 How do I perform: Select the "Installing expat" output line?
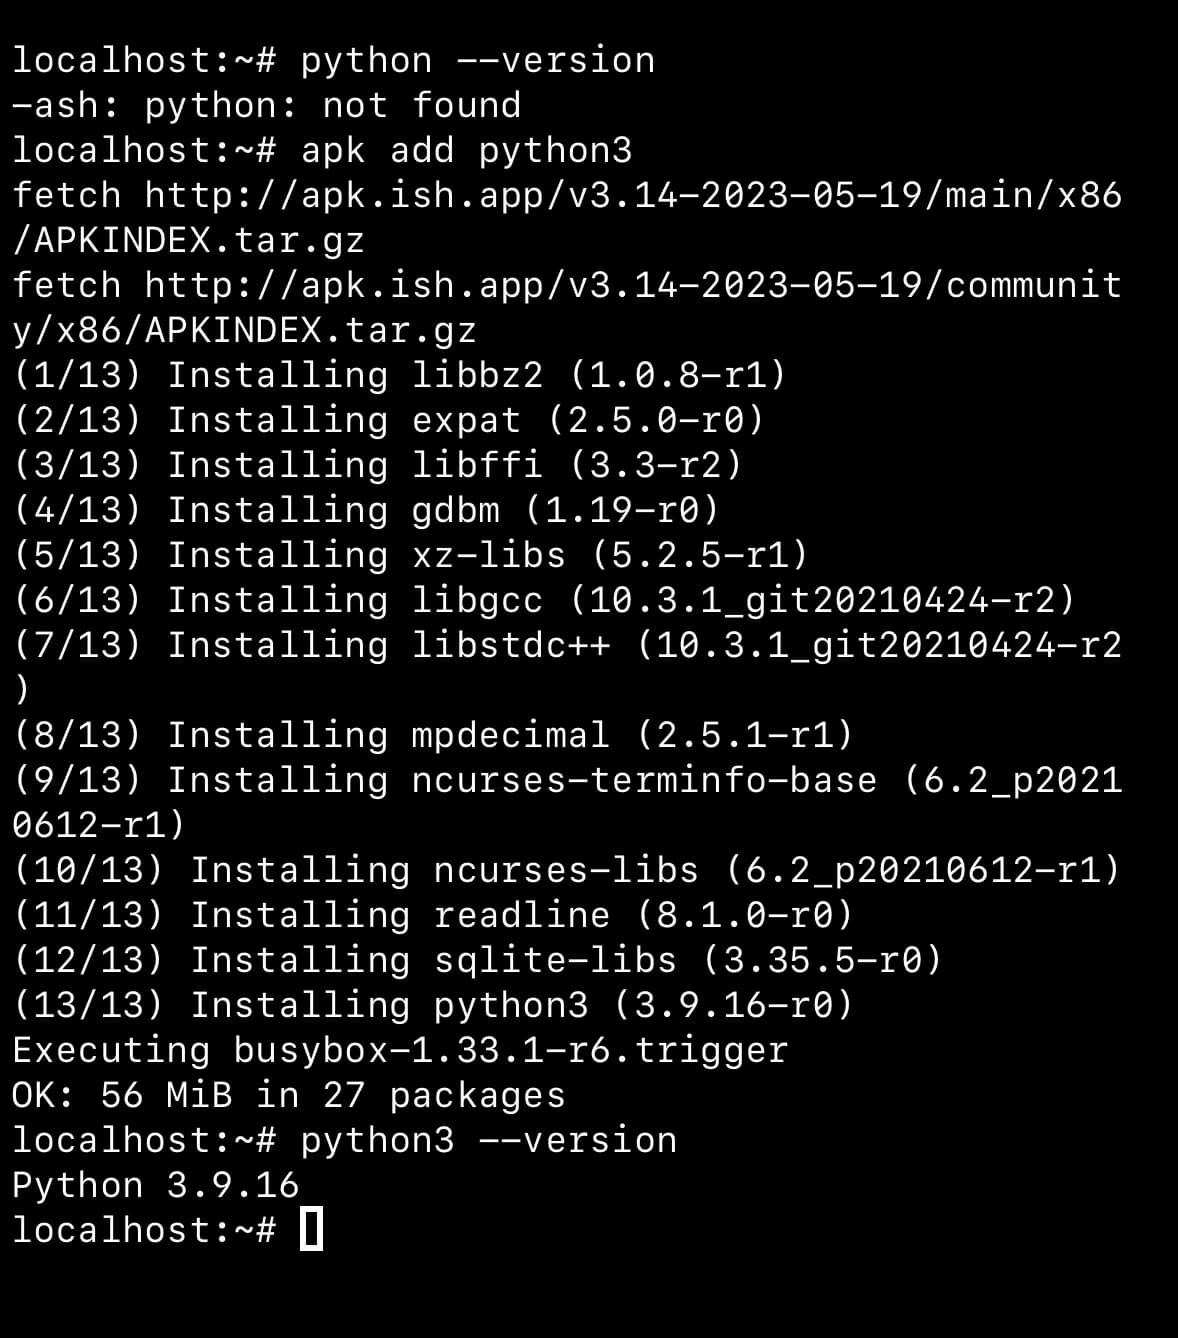[x=388, y=420]
